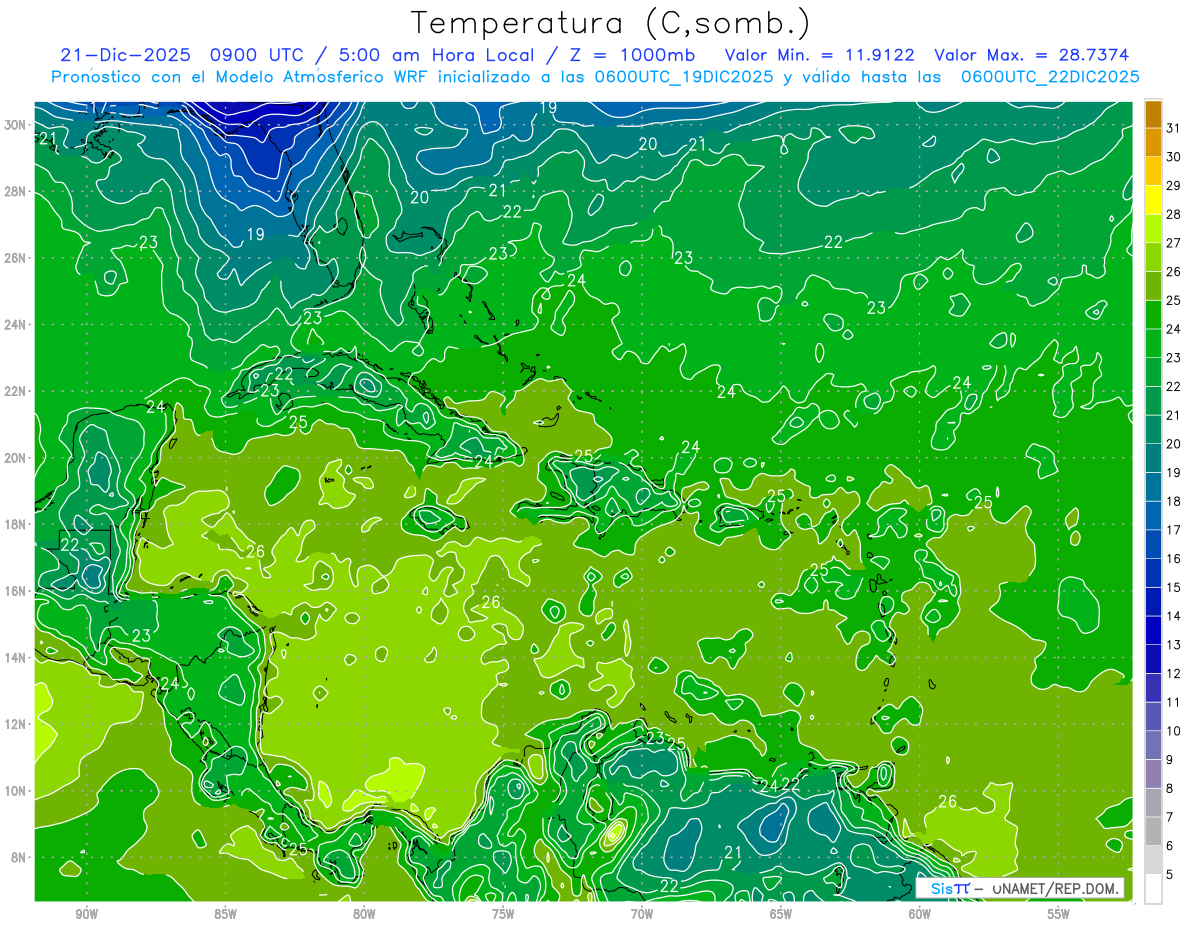Click the yellow colorbar swatch between 28 and 29
Screen dimensions: 1200x927
tap(1153, 199)
